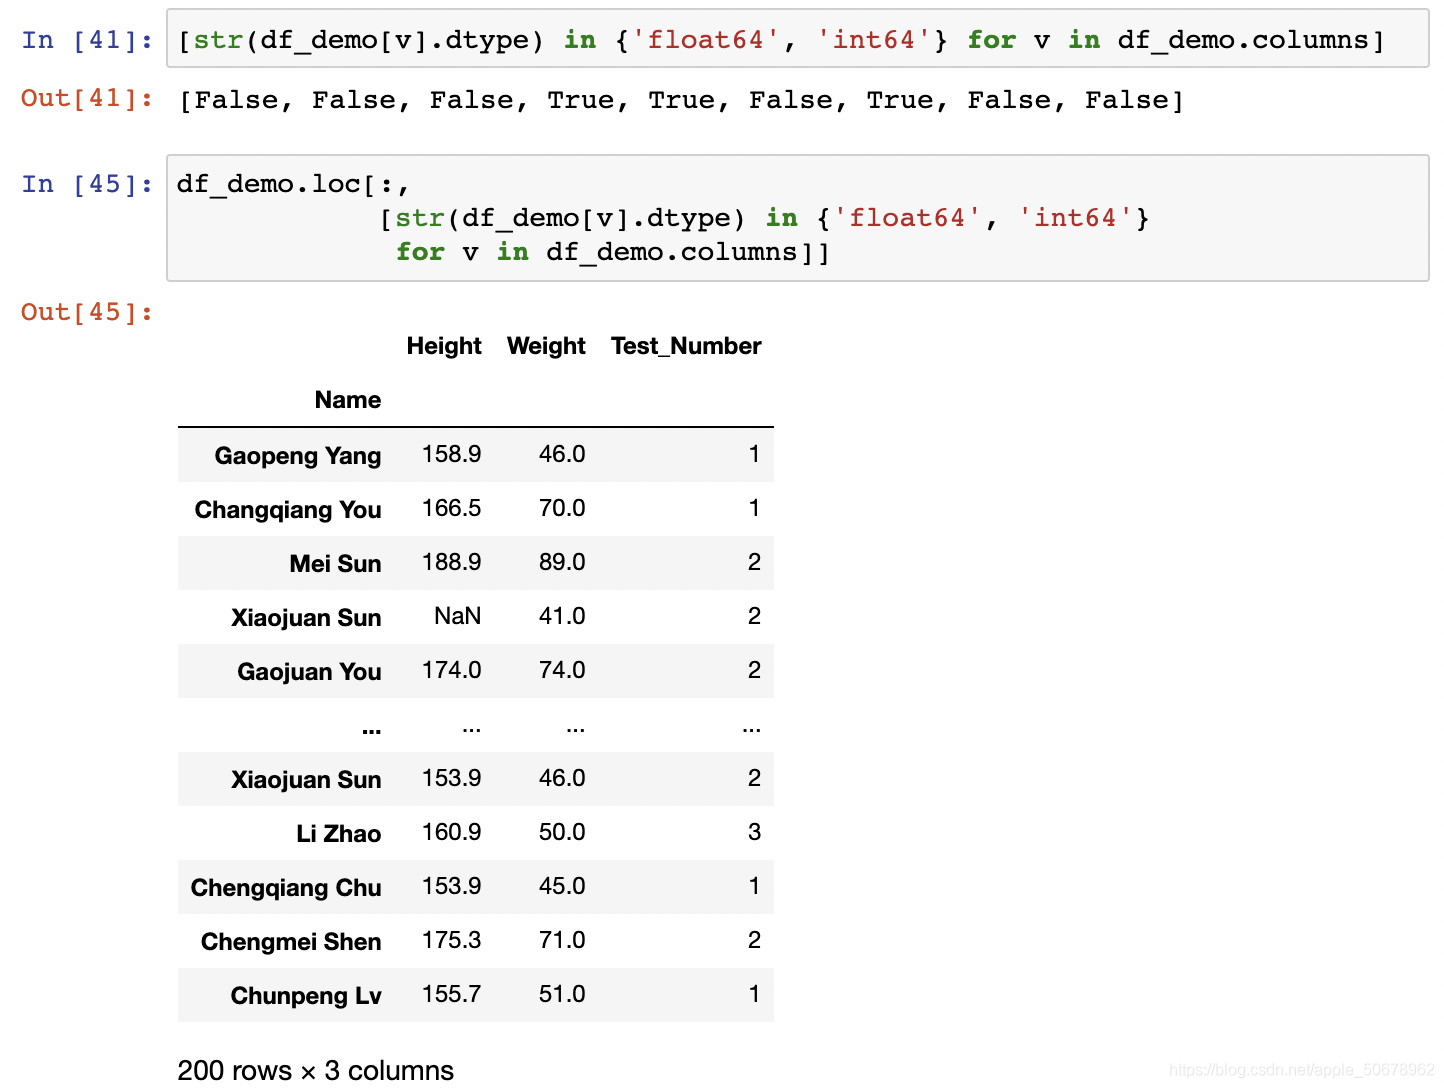Click height value 175.3
The height and width of the screenshot is (1088, 1444).
[x=452, y=940]
